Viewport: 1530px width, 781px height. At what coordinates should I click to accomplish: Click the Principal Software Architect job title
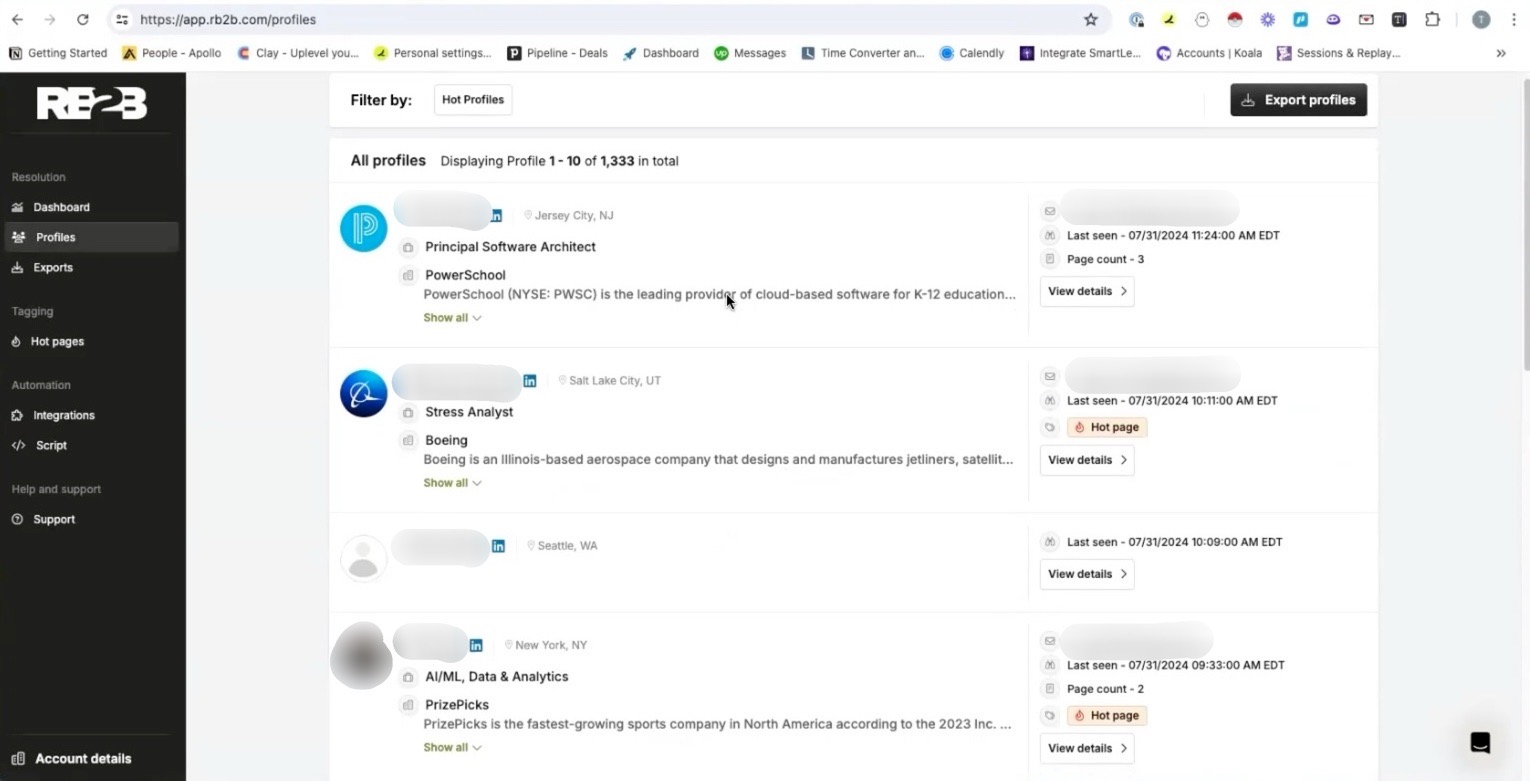510,247
